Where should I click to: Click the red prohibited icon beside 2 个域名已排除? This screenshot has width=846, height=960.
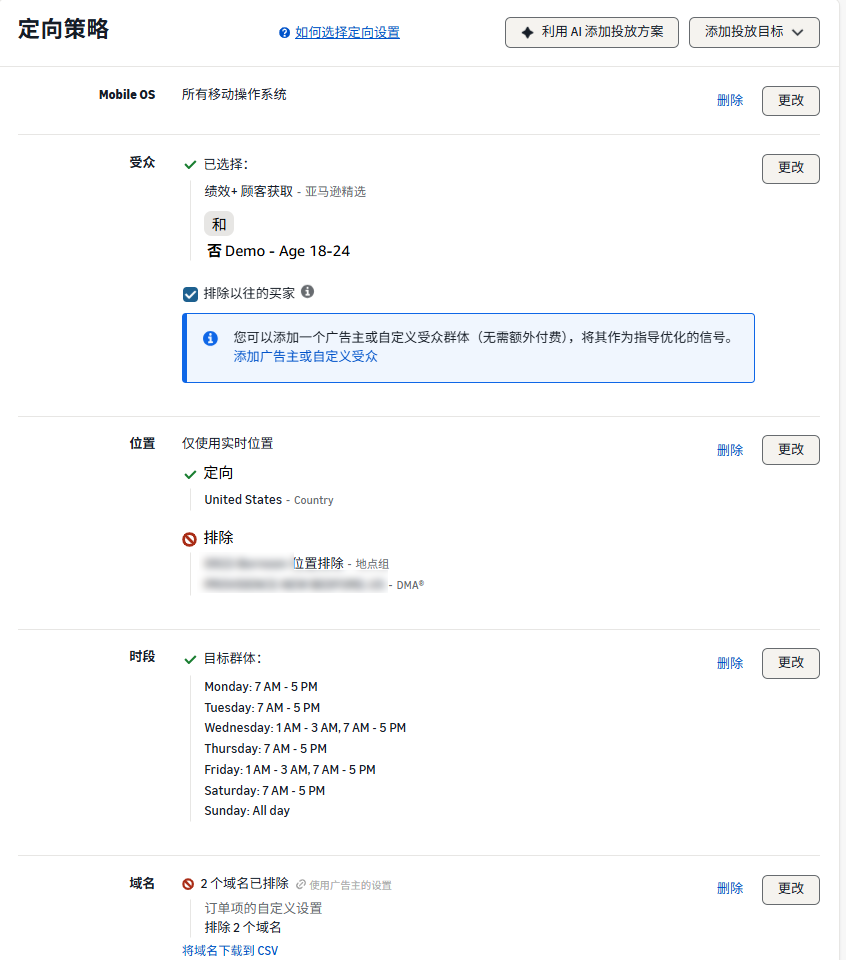point(188,884)
